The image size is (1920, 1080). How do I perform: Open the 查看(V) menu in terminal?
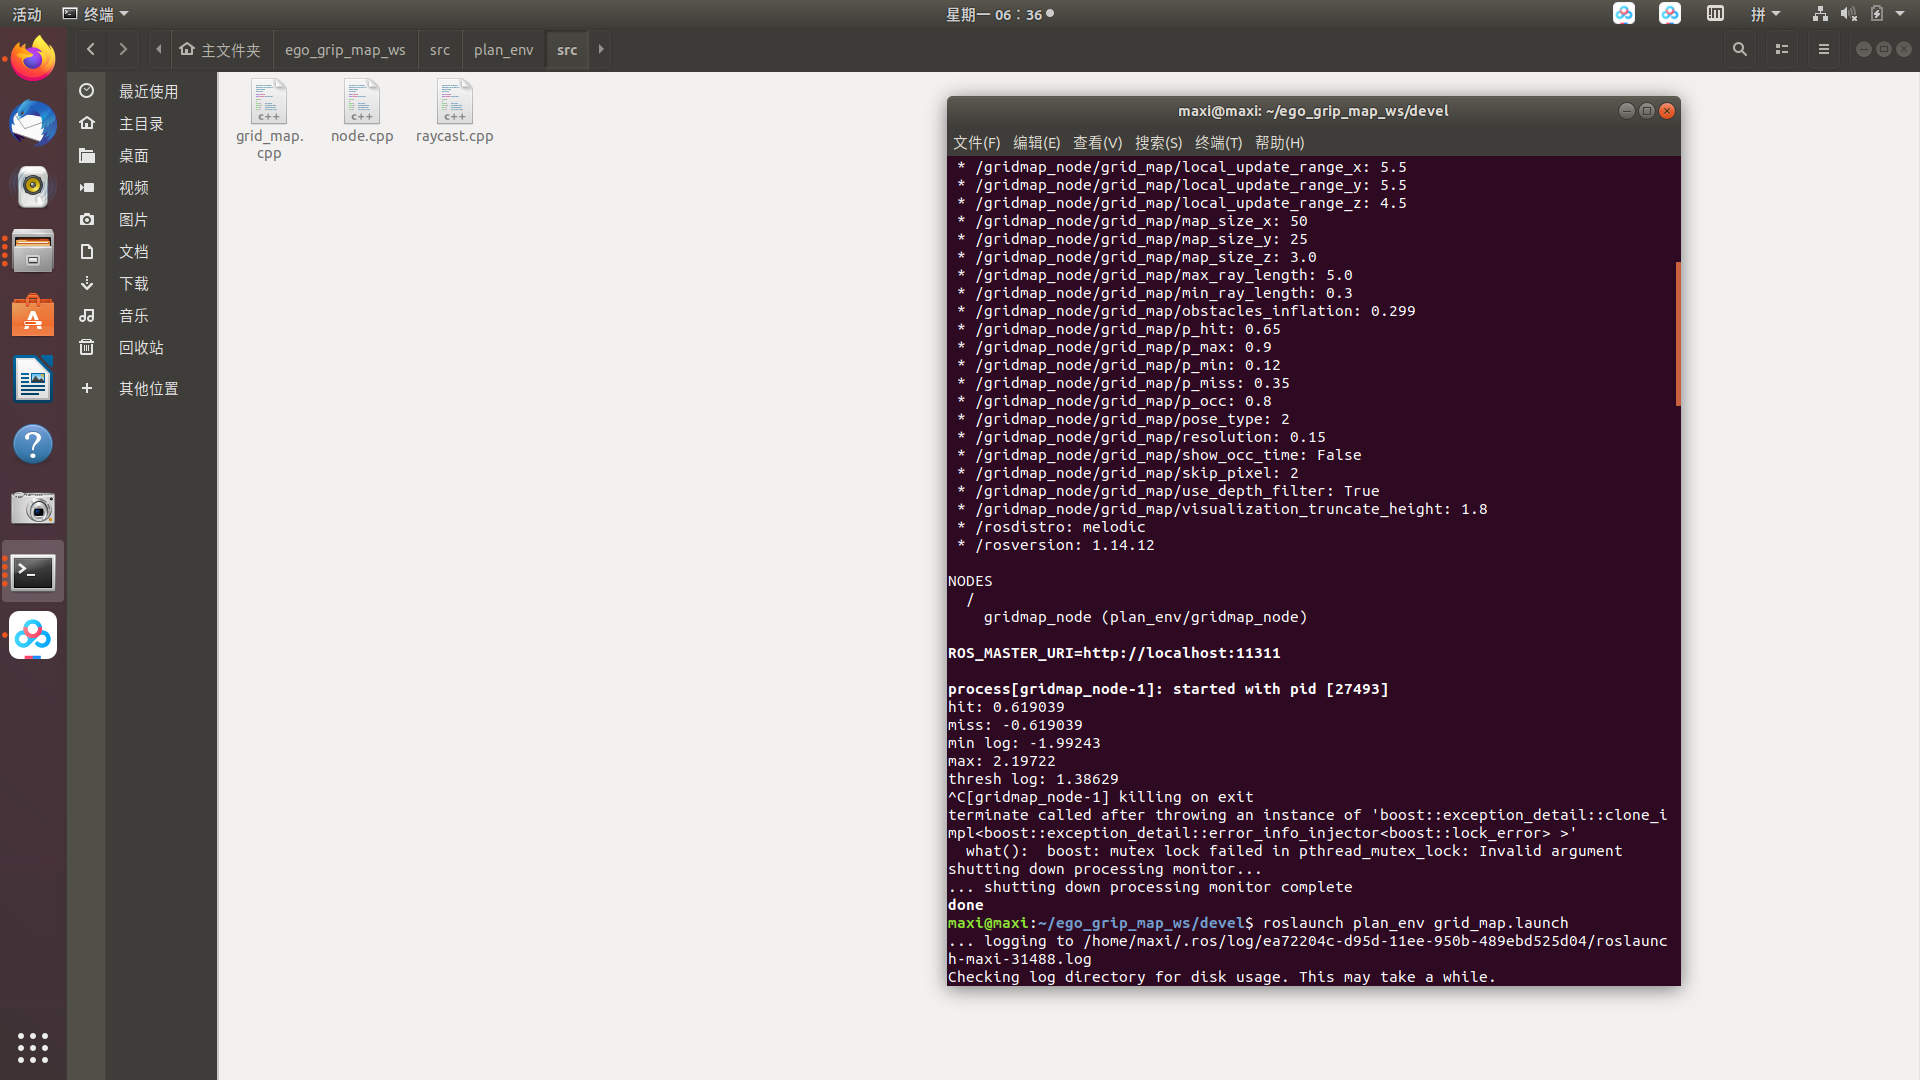[1095, 142]
